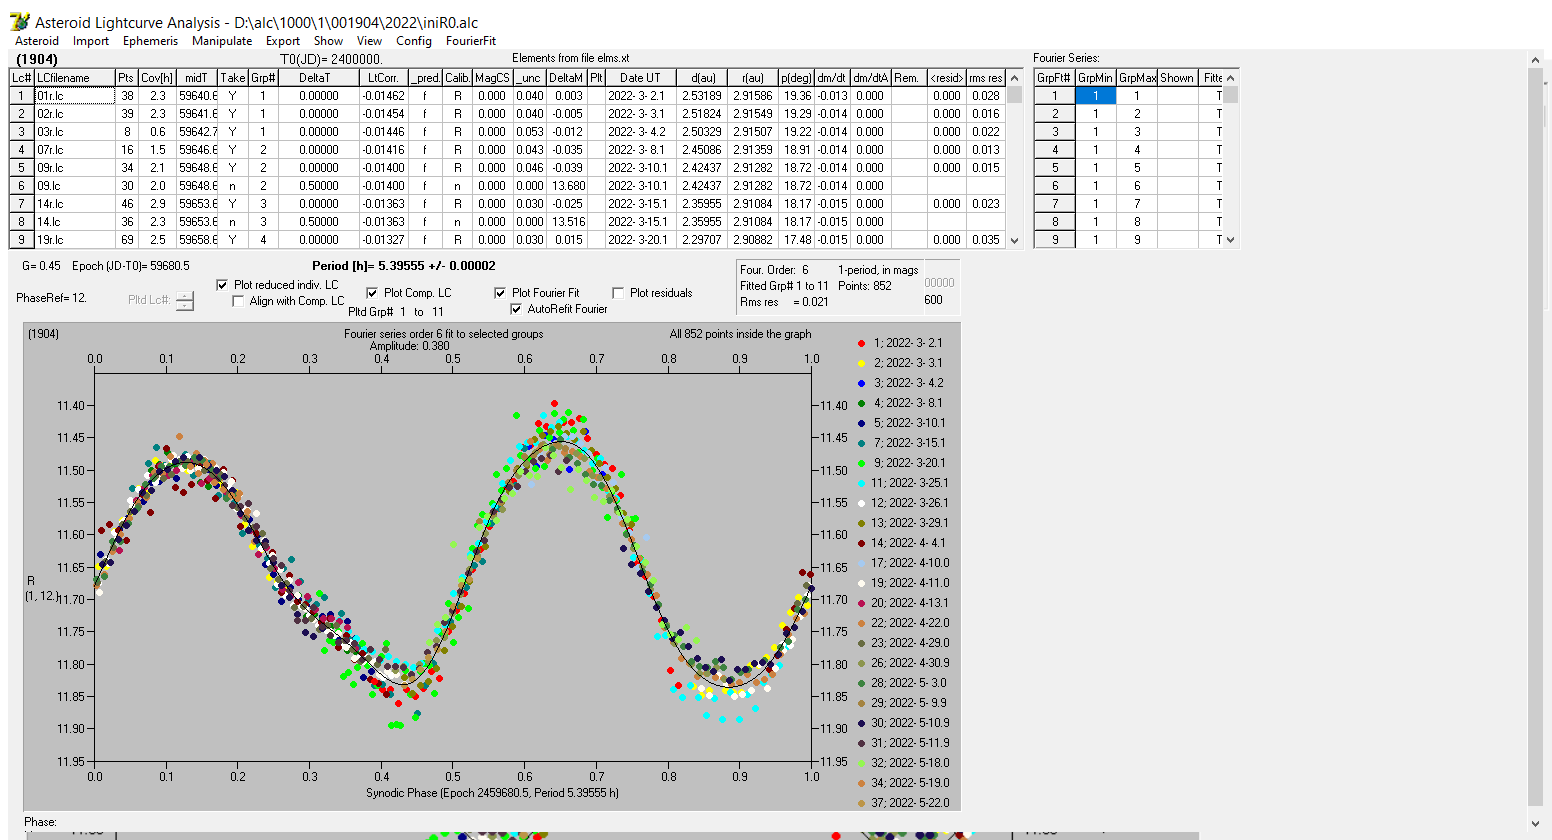The width and height of the screenshot is (1552, 840).
Task: Select the 09r.lc filename cell
Action: [x=75, y=168]
